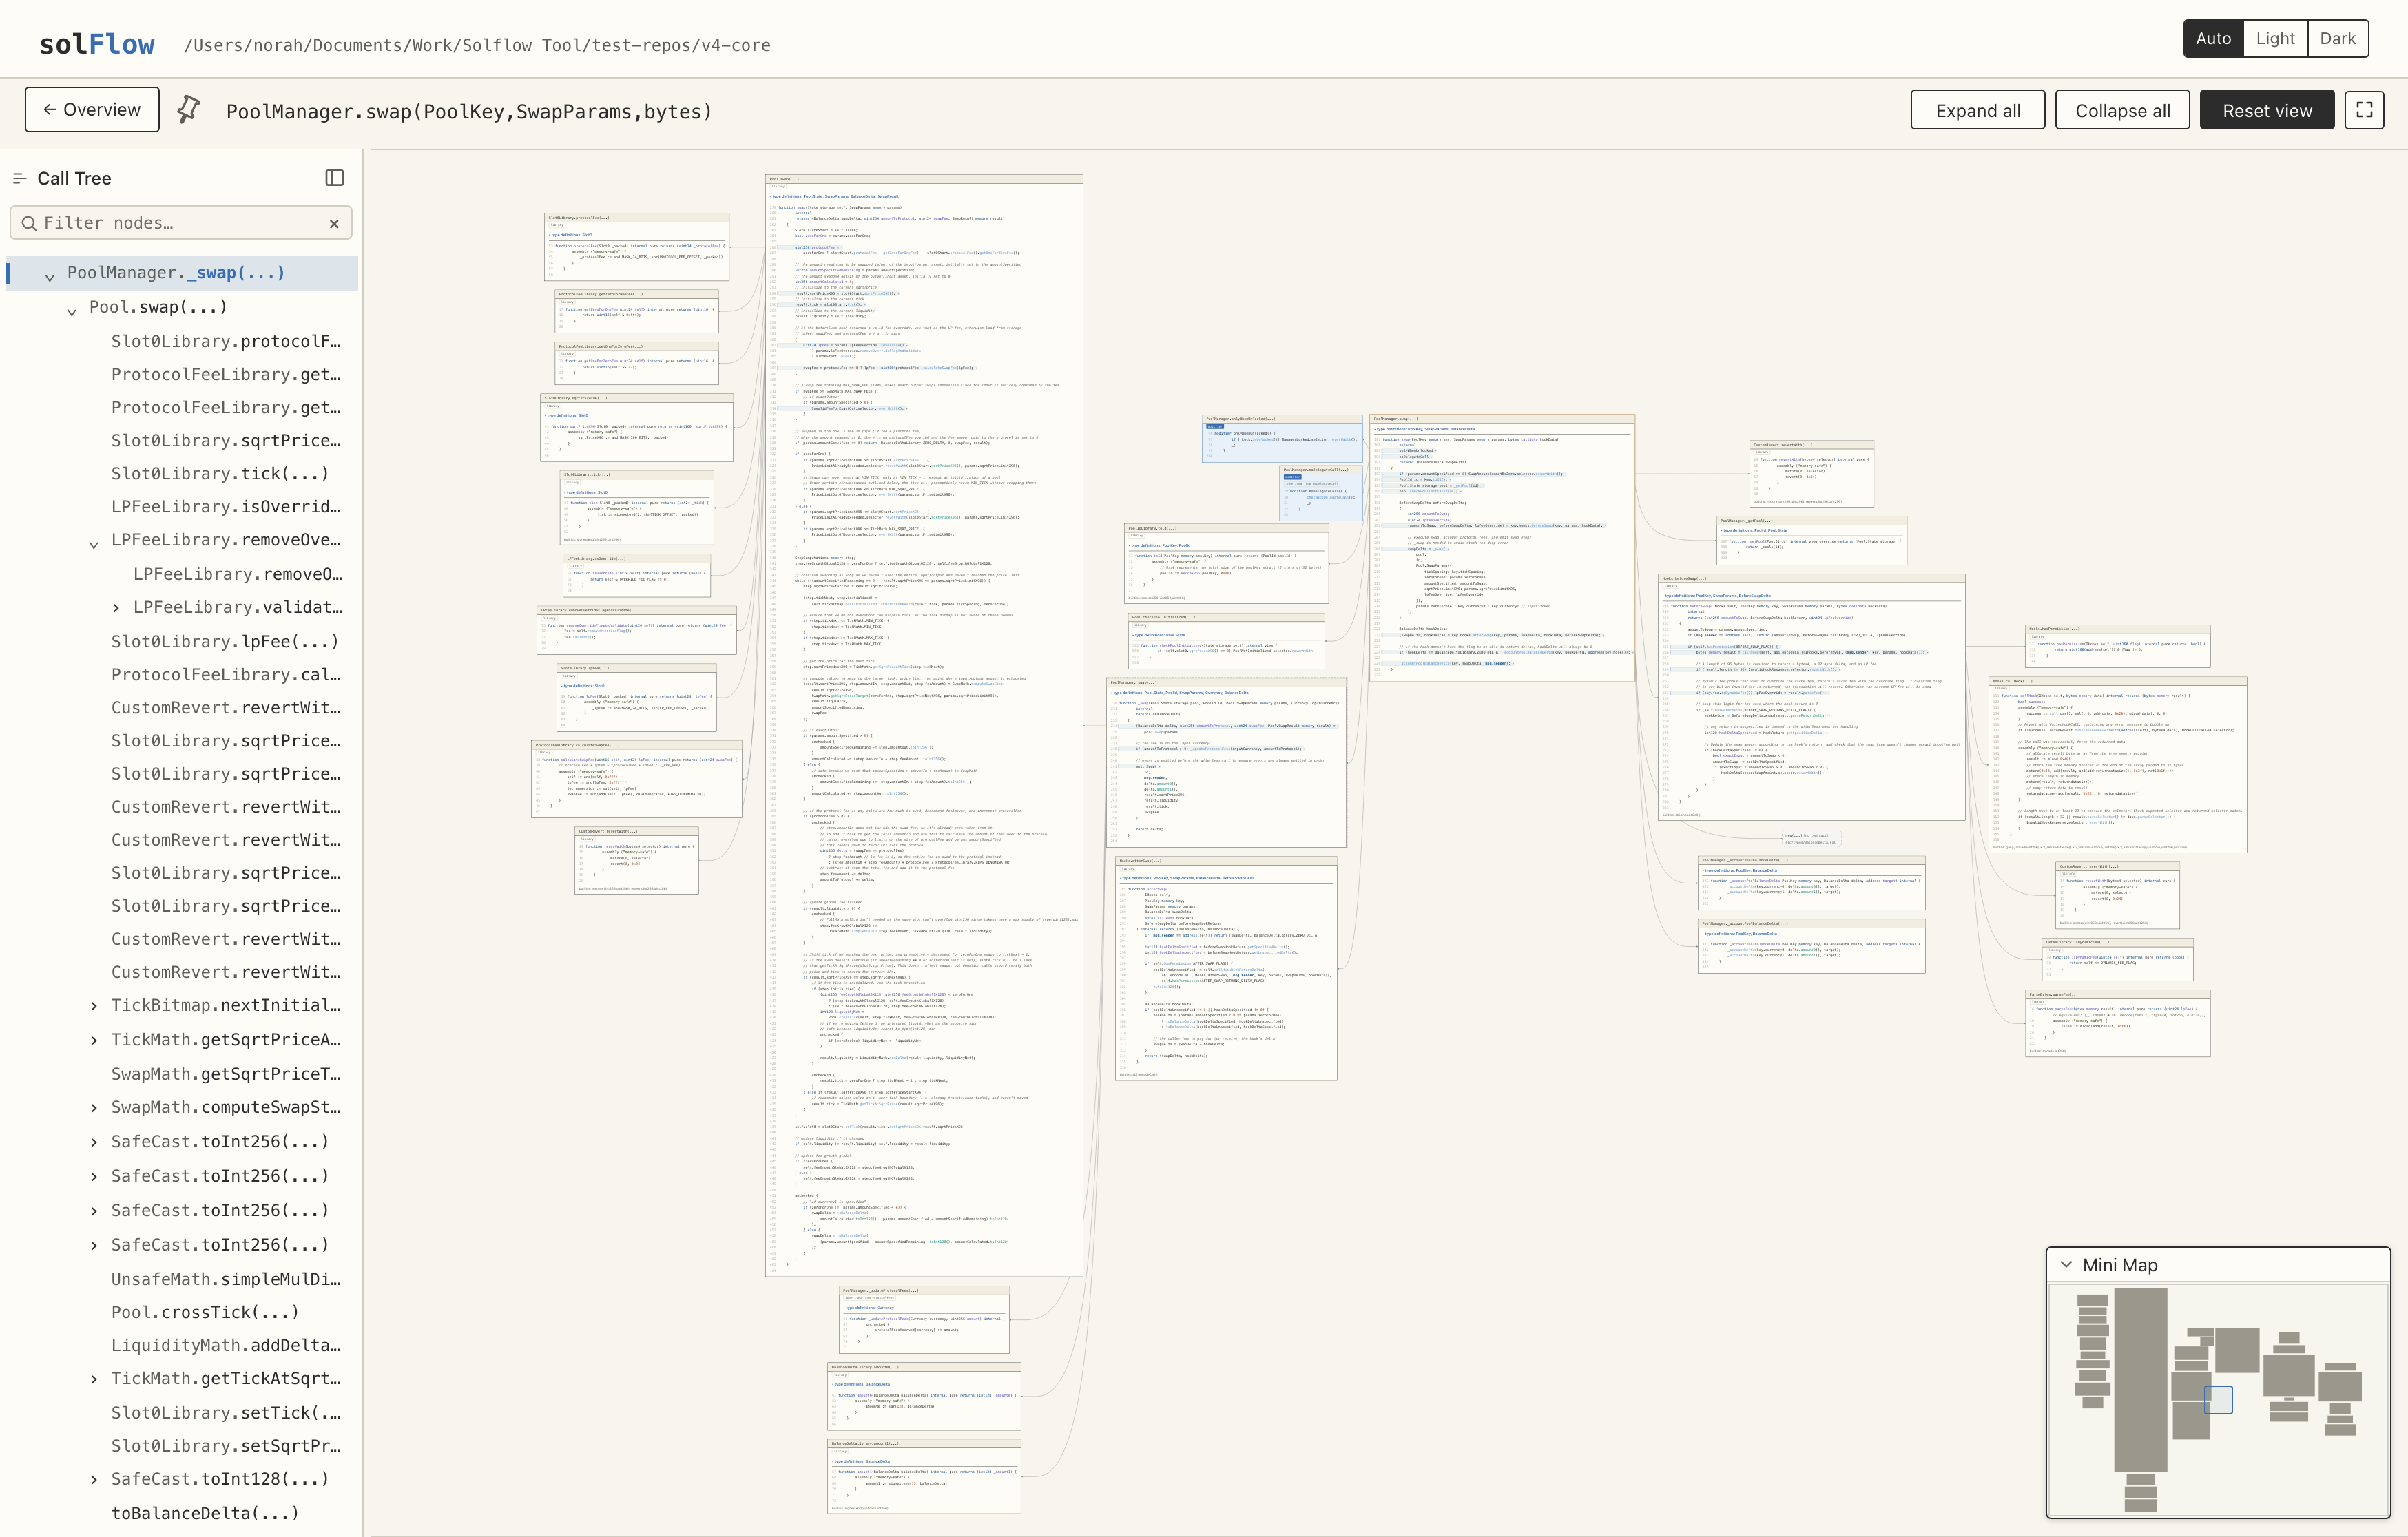Click the repository path text

coord(477,45)
